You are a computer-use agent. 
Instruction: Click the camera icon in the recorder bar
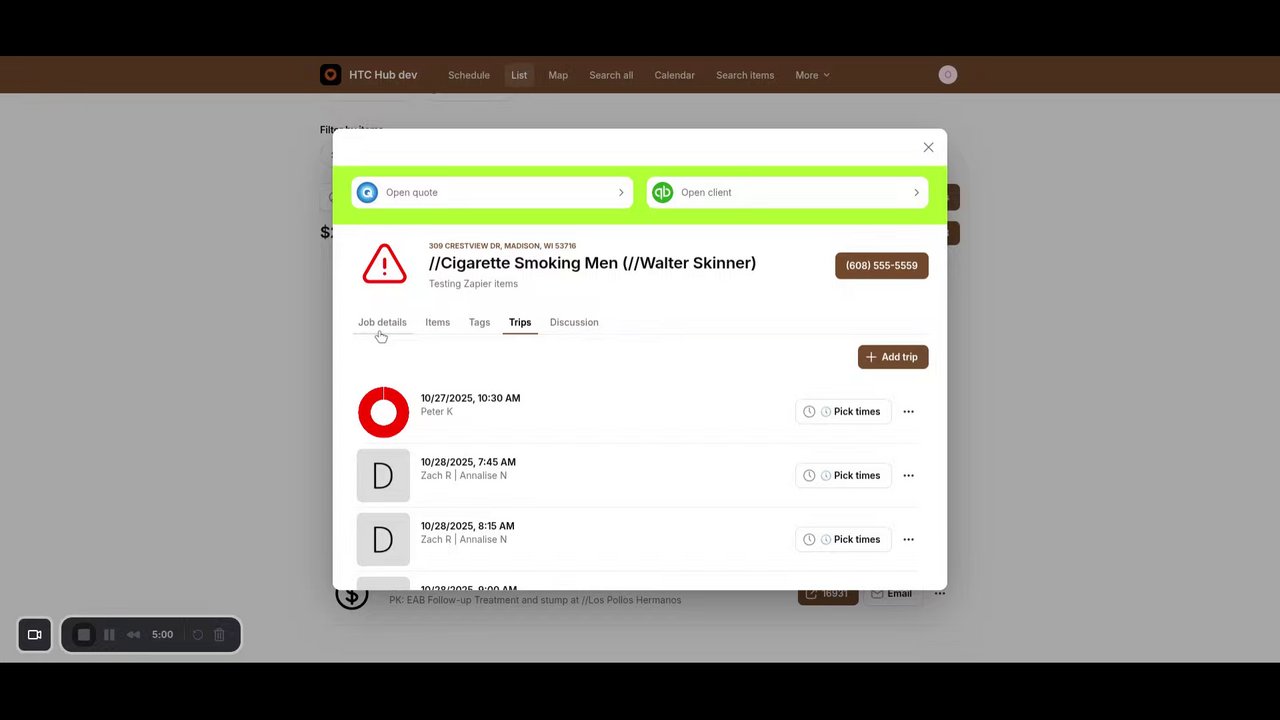click(x=34, y=635)
